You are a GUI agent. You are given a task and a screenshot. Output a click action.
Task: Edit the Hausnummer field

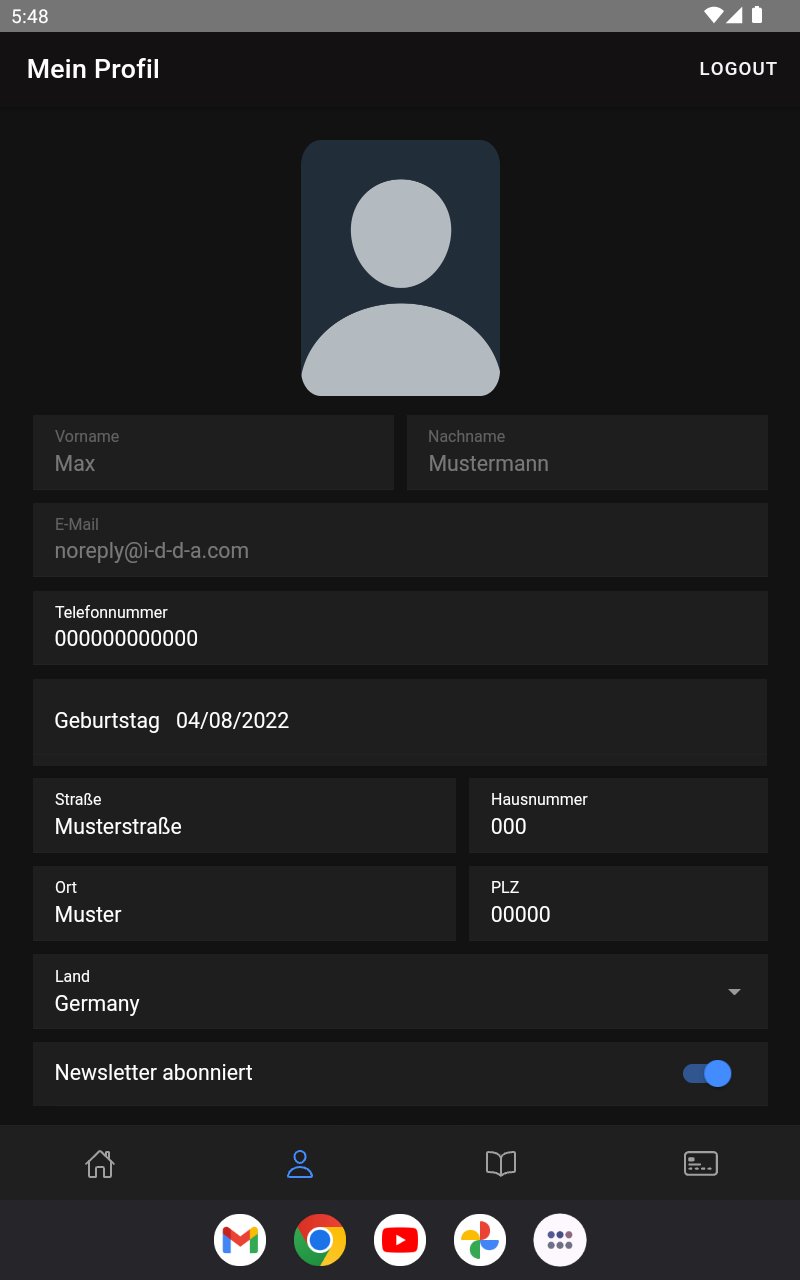(x=618, y=815)
